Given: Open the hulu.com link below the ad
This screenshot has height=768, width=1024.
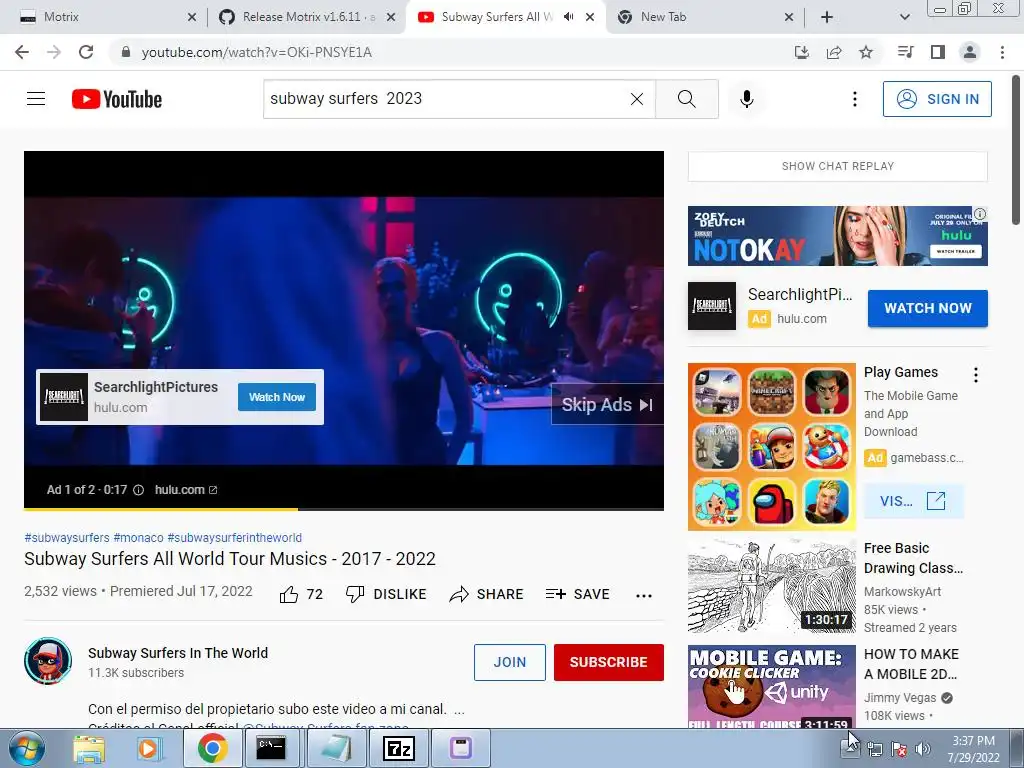Looking at the screenshot, I should point(185,490).
